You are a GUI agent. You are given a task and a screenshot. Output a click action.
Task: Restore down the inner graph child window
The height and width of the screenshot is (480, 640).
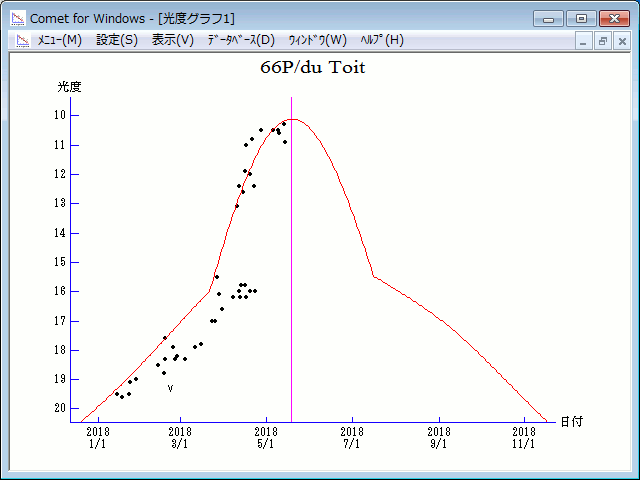click(x=603, y=41)
